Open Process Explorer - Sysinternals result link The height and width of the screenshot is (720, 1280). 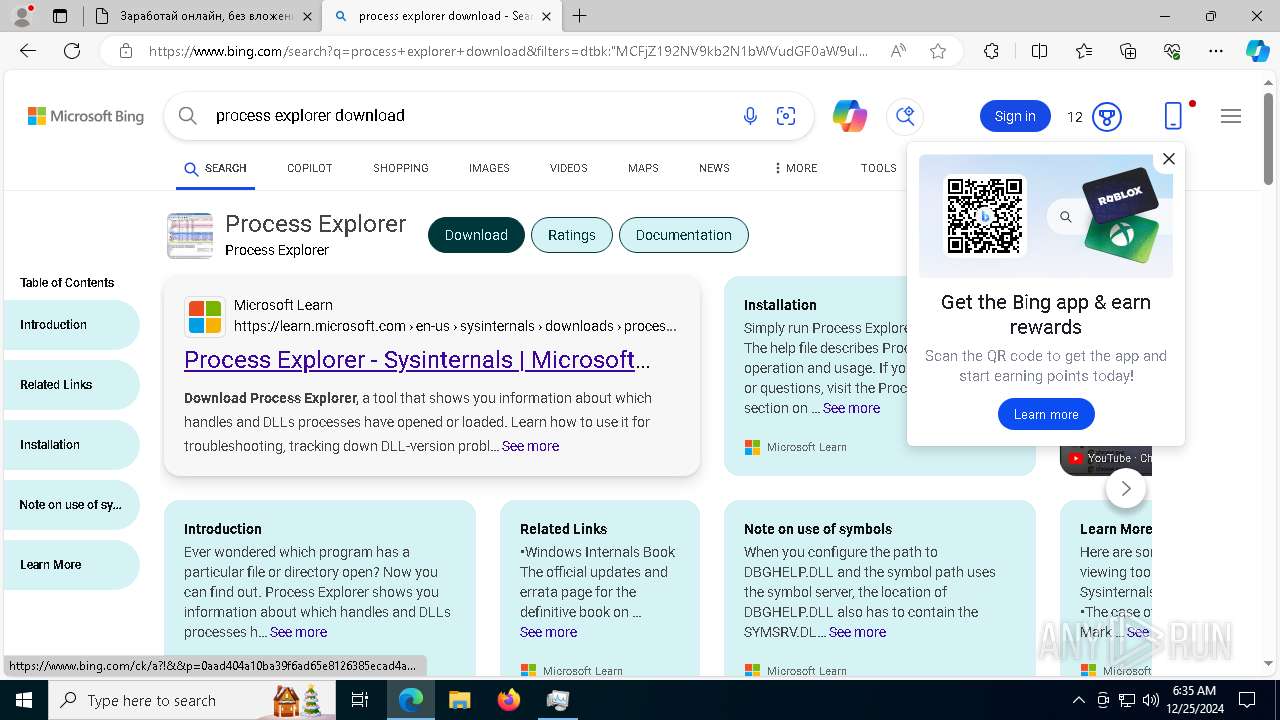(417, 360)
